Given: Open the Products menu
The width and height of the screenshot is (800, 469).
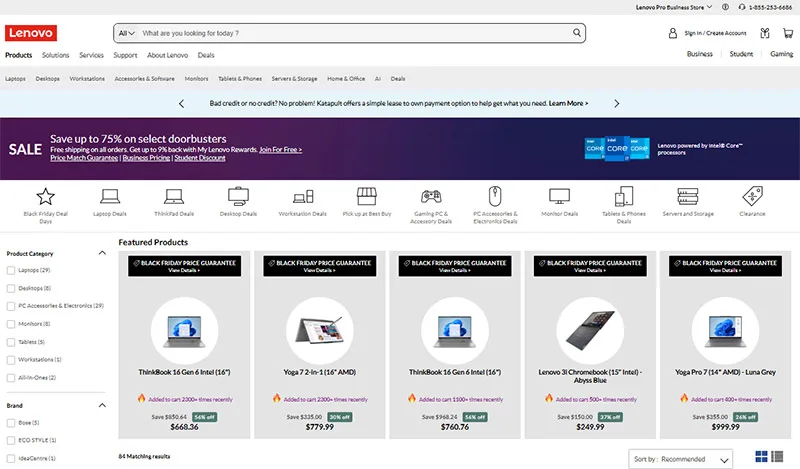Looking at the screenshot, I should pos(18,55).
